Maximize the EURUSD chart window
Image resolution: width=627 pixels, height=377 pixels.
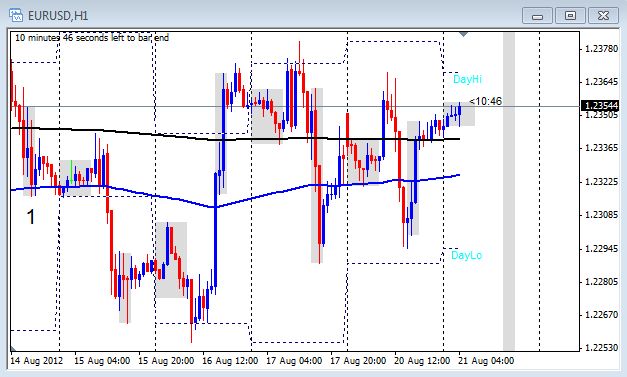click(x=570, y=16)
